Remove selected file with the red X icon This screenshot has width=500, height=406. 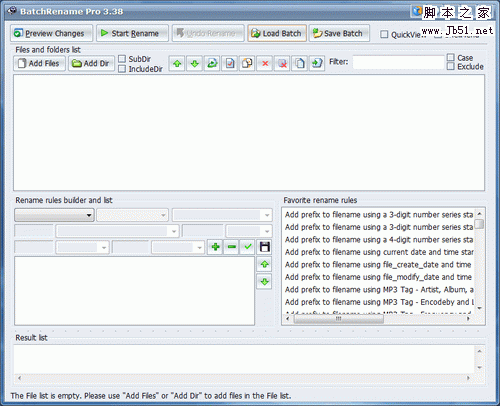tap(265, 63)
